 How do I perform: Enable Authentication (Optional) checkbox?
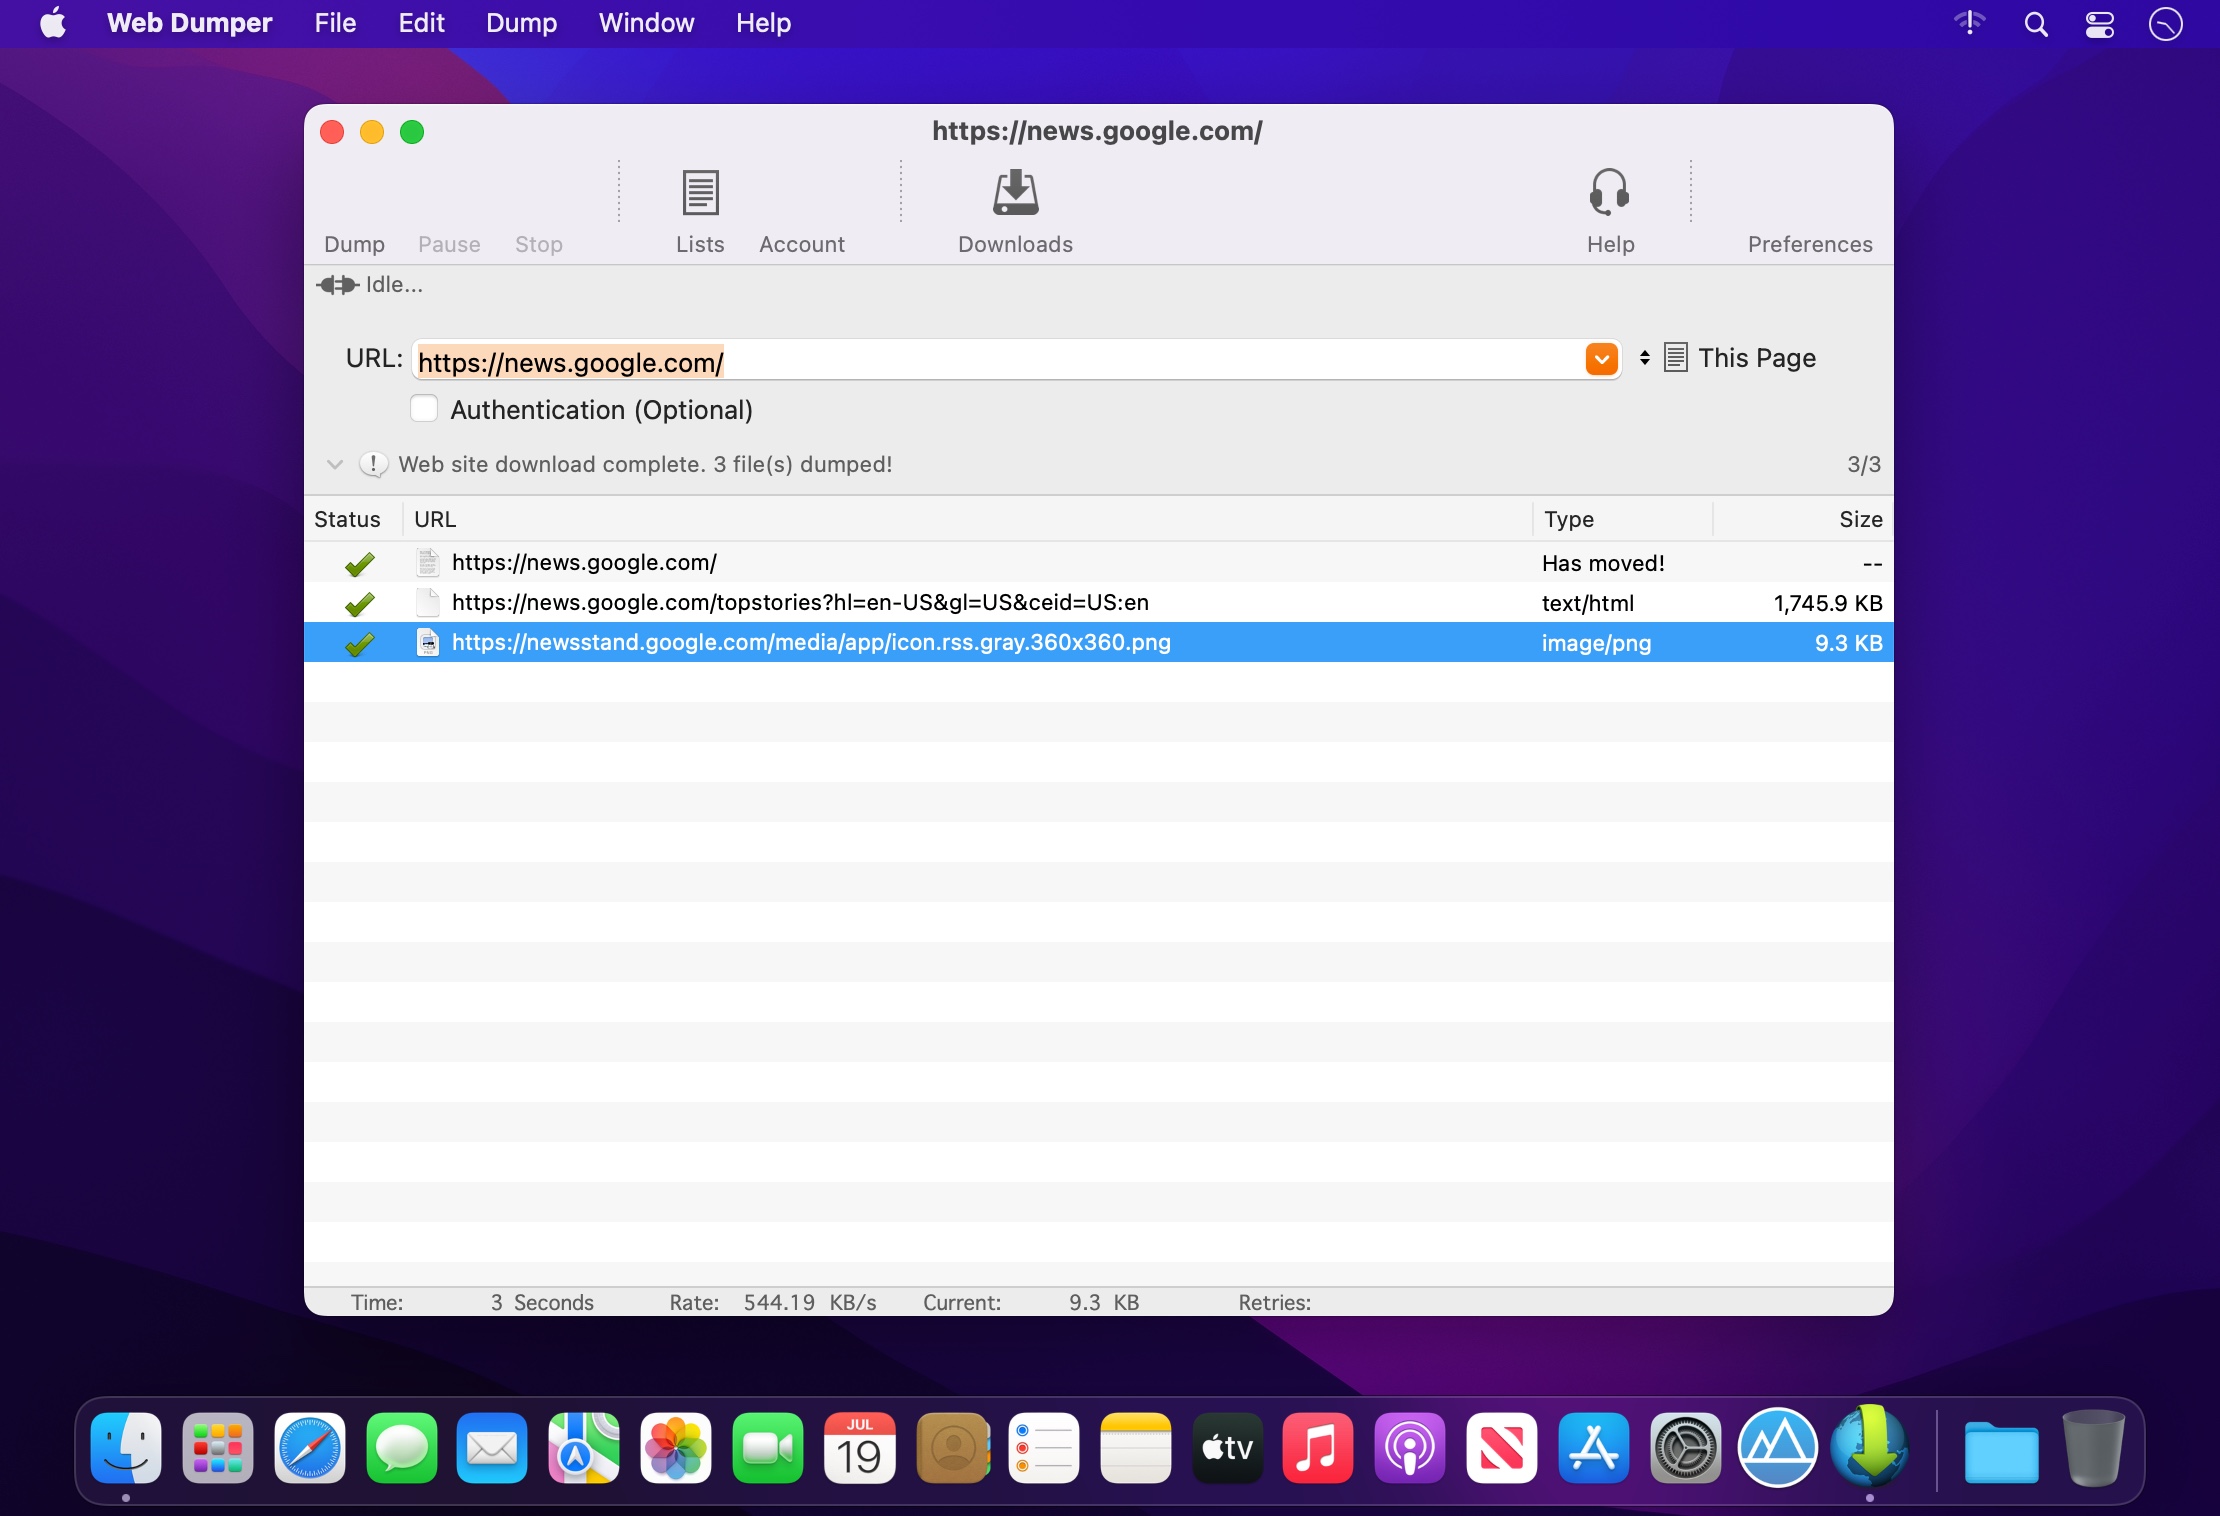coord(424,409)
